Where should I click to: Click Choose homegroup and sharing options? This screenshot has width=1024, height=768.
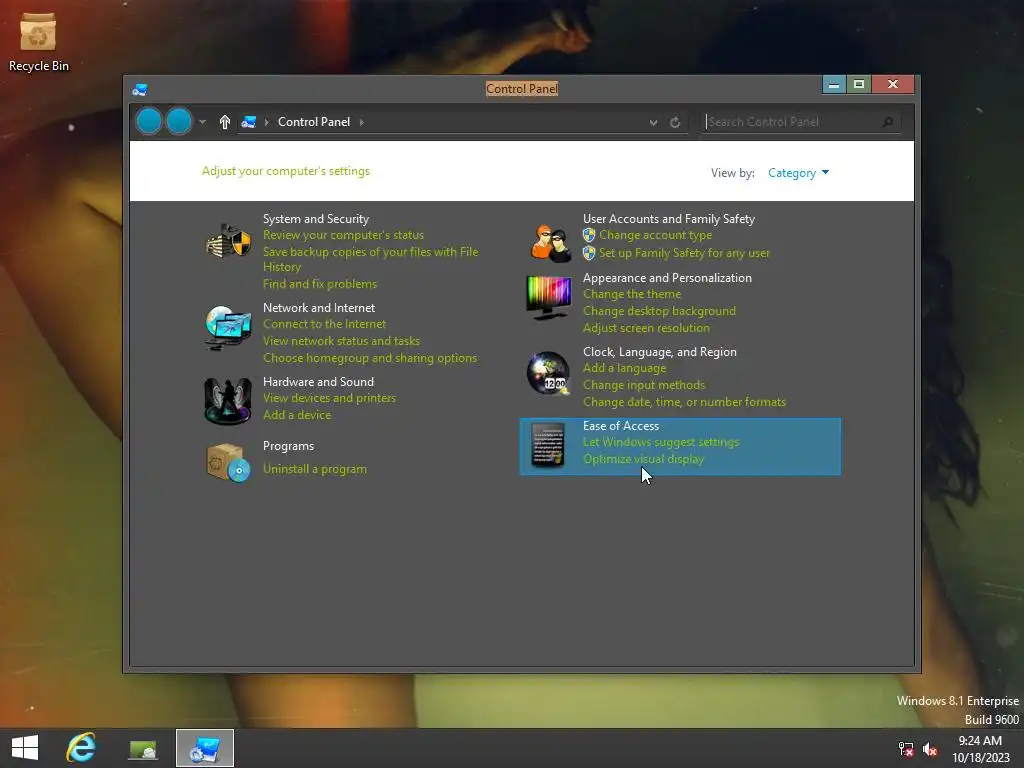(370, 358)
